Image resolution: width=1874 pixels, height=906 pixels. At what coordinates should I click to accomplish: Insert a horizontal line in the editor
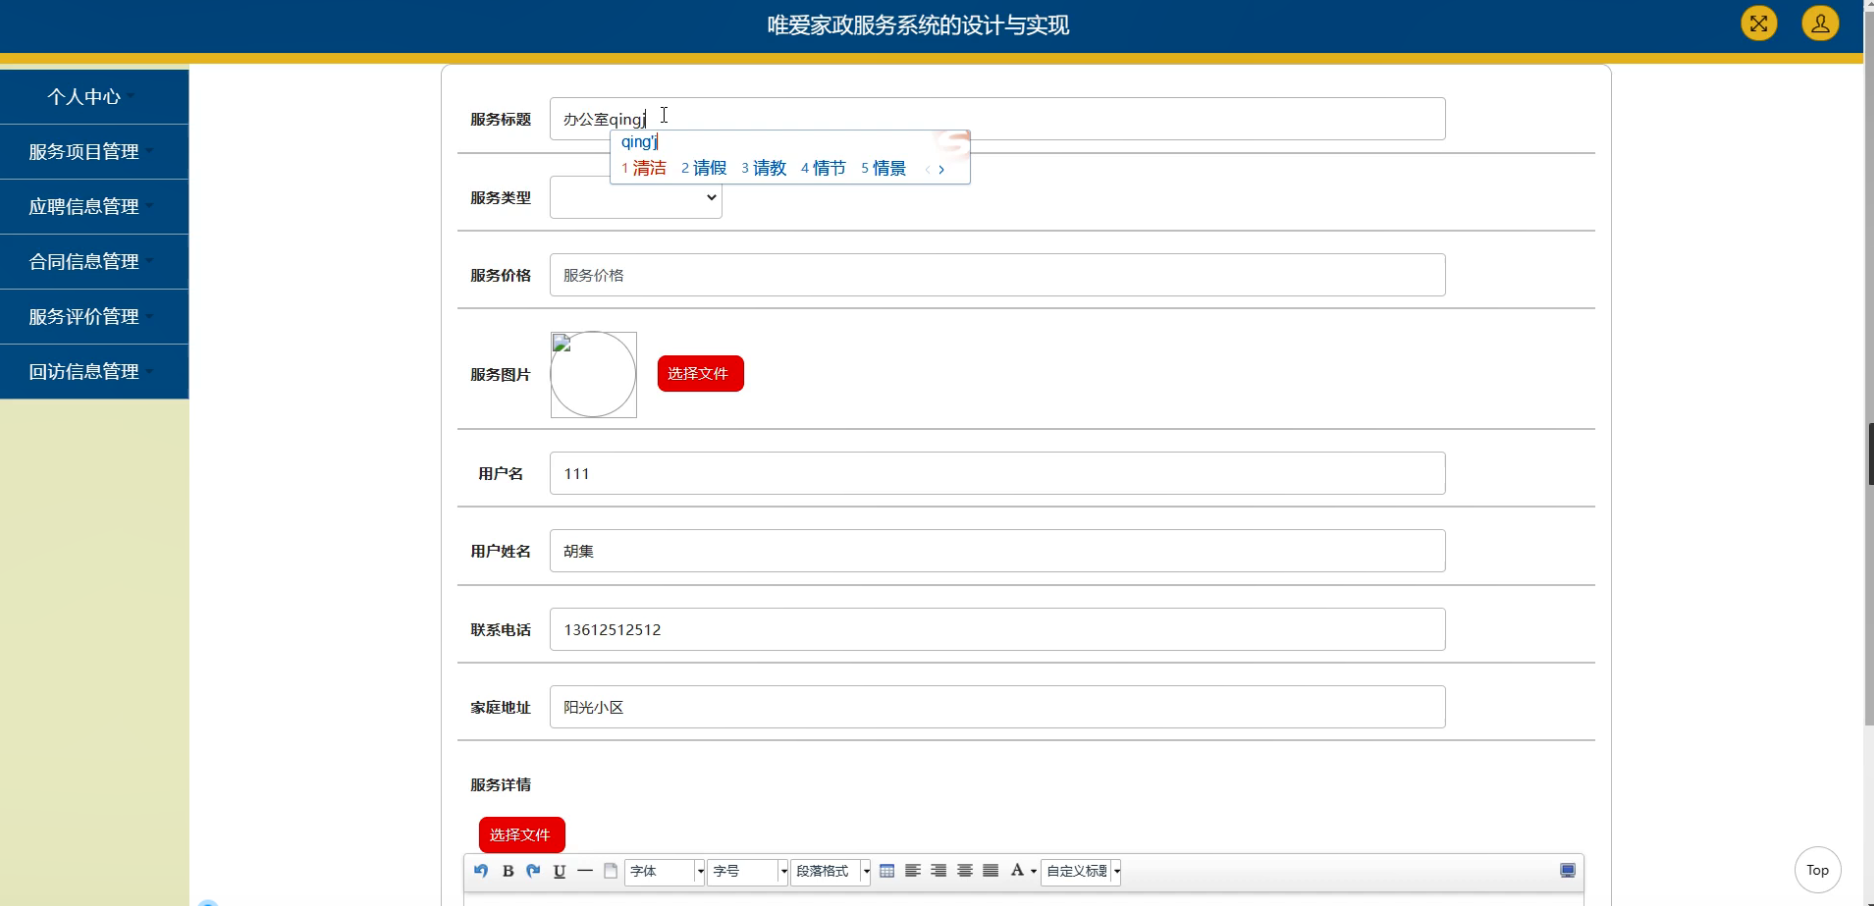[585, 871]
